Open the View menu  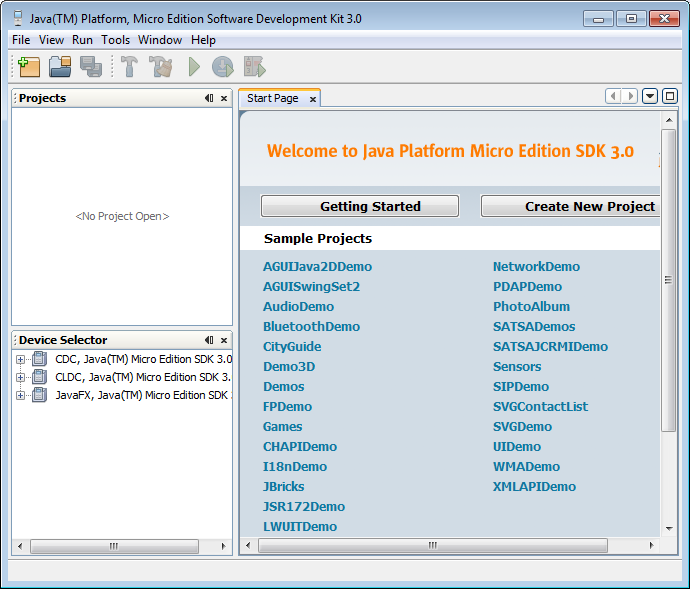click(x=51, y=40)
